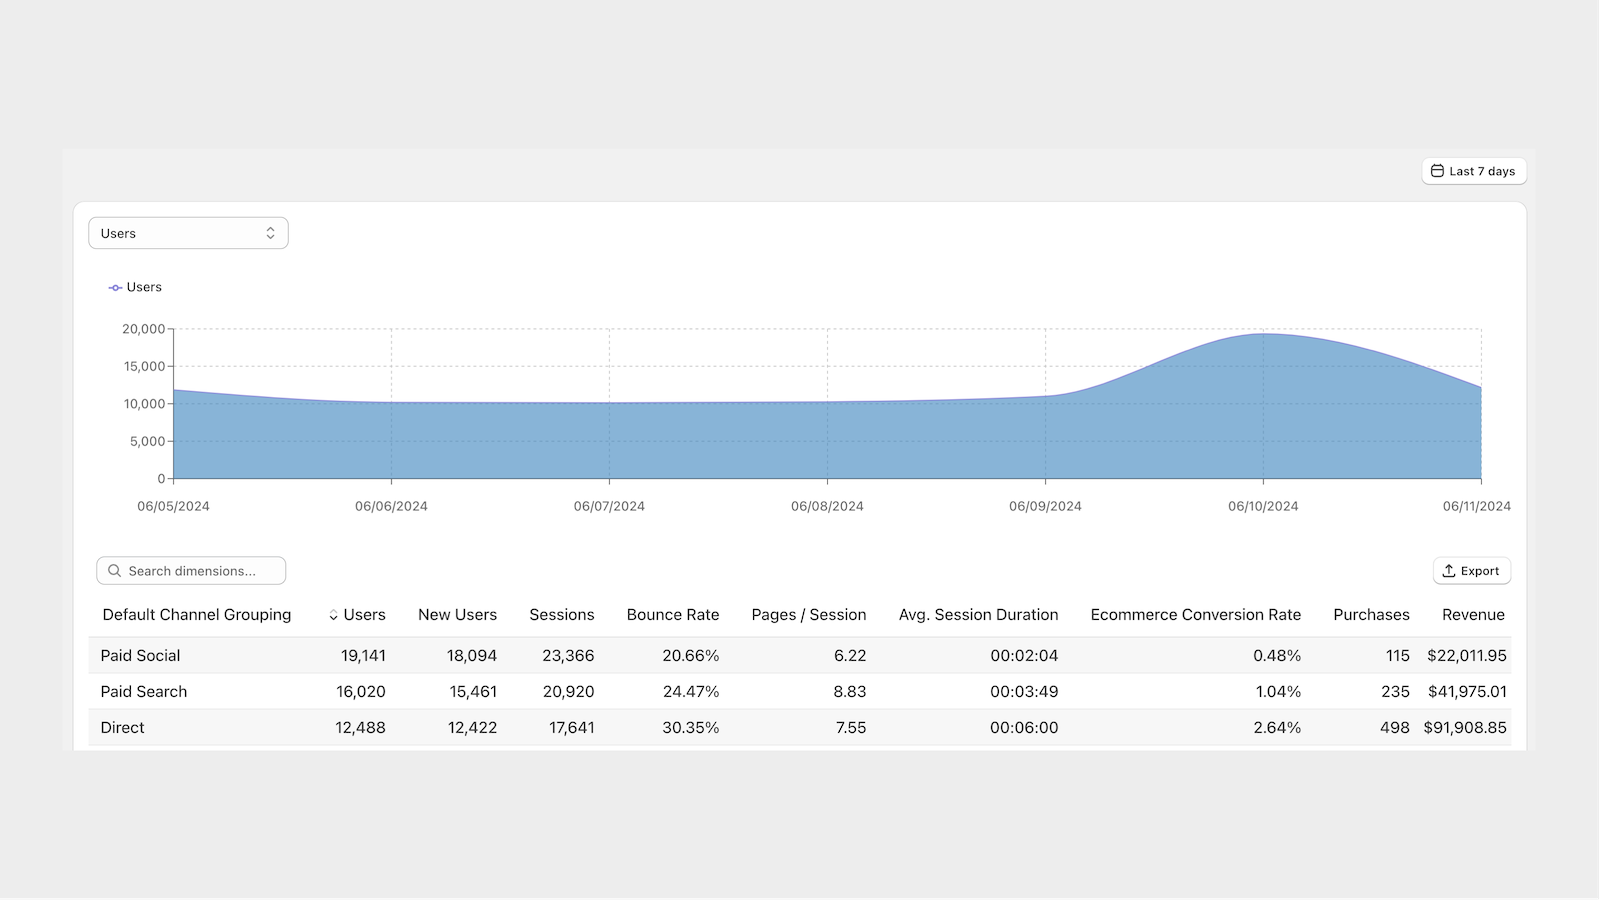Sort by the Revenue column header
This screenshot has width=1600, height=900.
pos(1473,615)
